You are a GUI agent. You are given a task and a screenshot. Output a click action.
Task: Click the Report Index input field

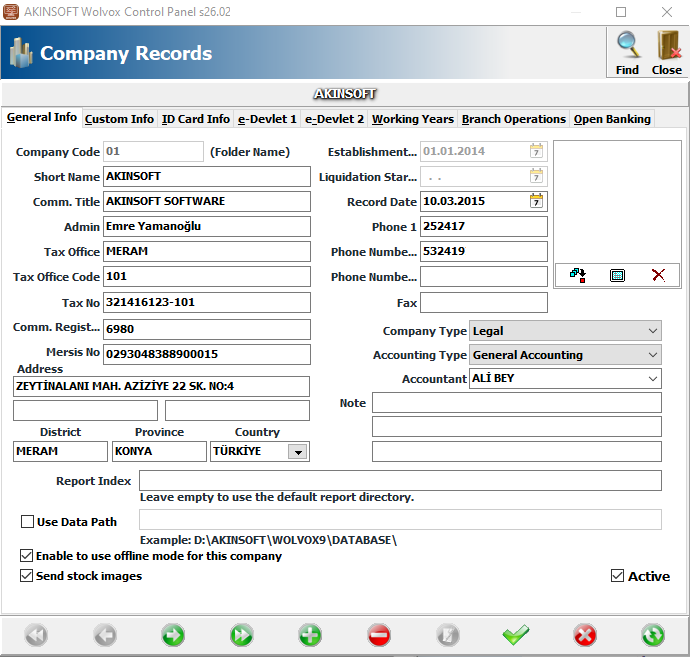pyautogui.click(x=399, y=481)
